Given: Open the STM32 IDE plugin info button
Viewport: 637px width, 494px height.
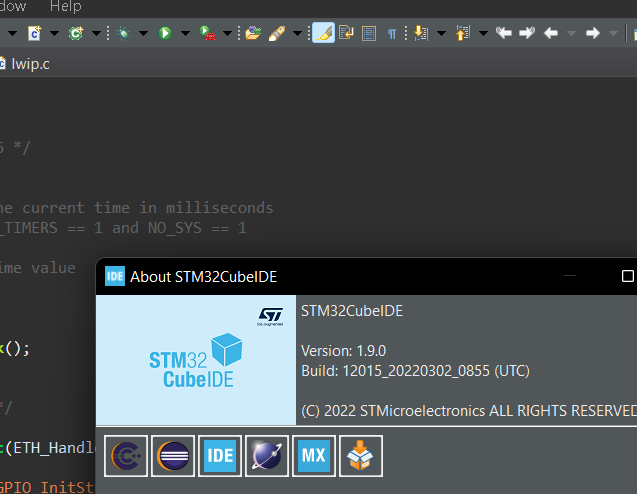Looking at the screenshot, I should [220, 456].
